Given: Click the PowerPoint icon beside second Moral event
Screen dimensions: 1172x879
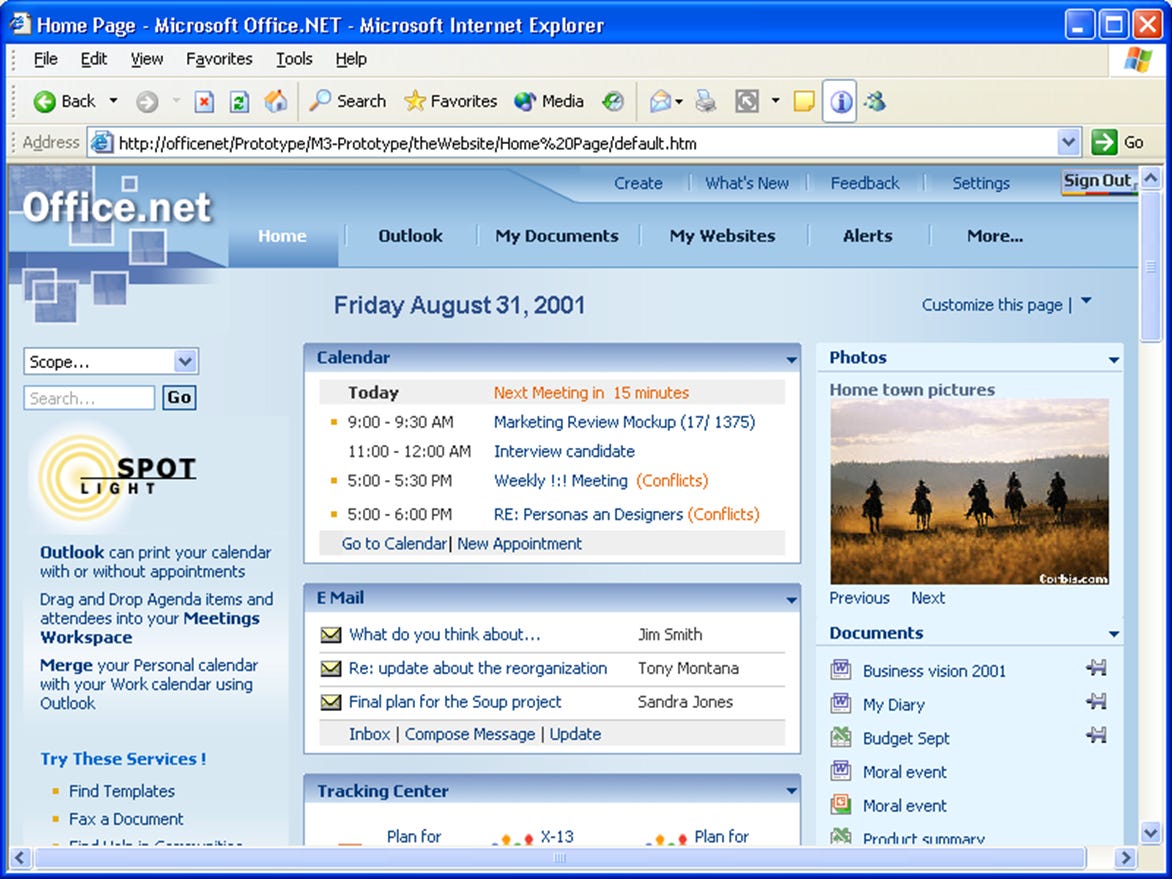Looking at the screenshot, I should pyautogui.click(x=841, y=804).
